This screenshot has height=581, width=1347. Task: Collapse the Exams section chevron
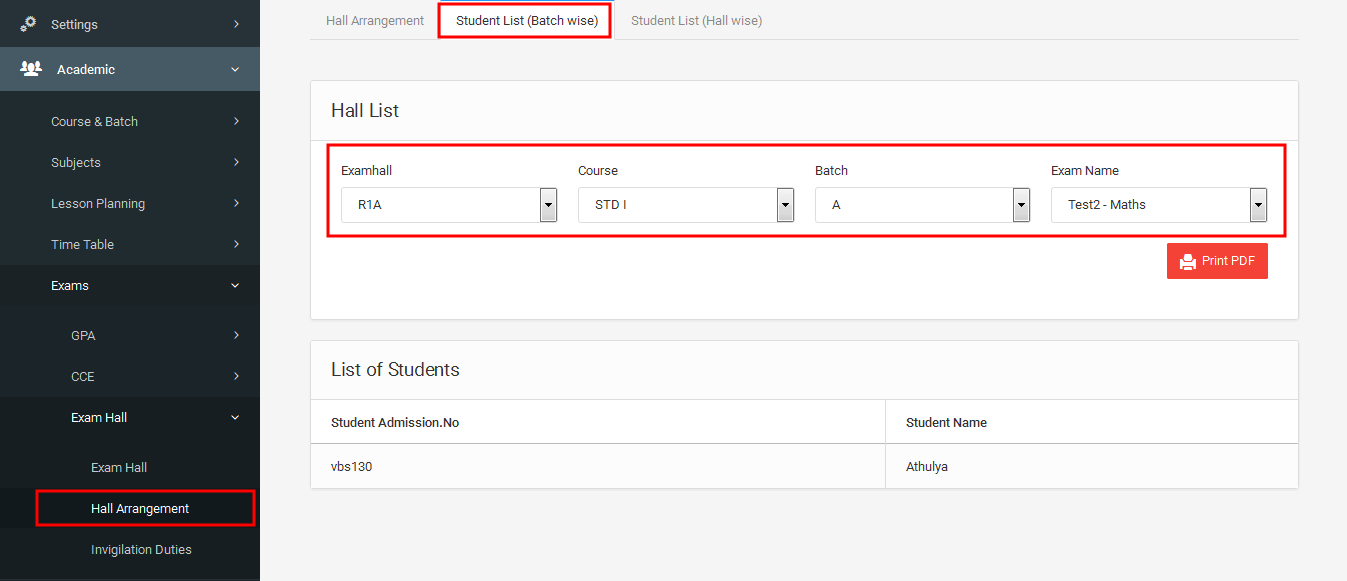(x=236, y=285)
